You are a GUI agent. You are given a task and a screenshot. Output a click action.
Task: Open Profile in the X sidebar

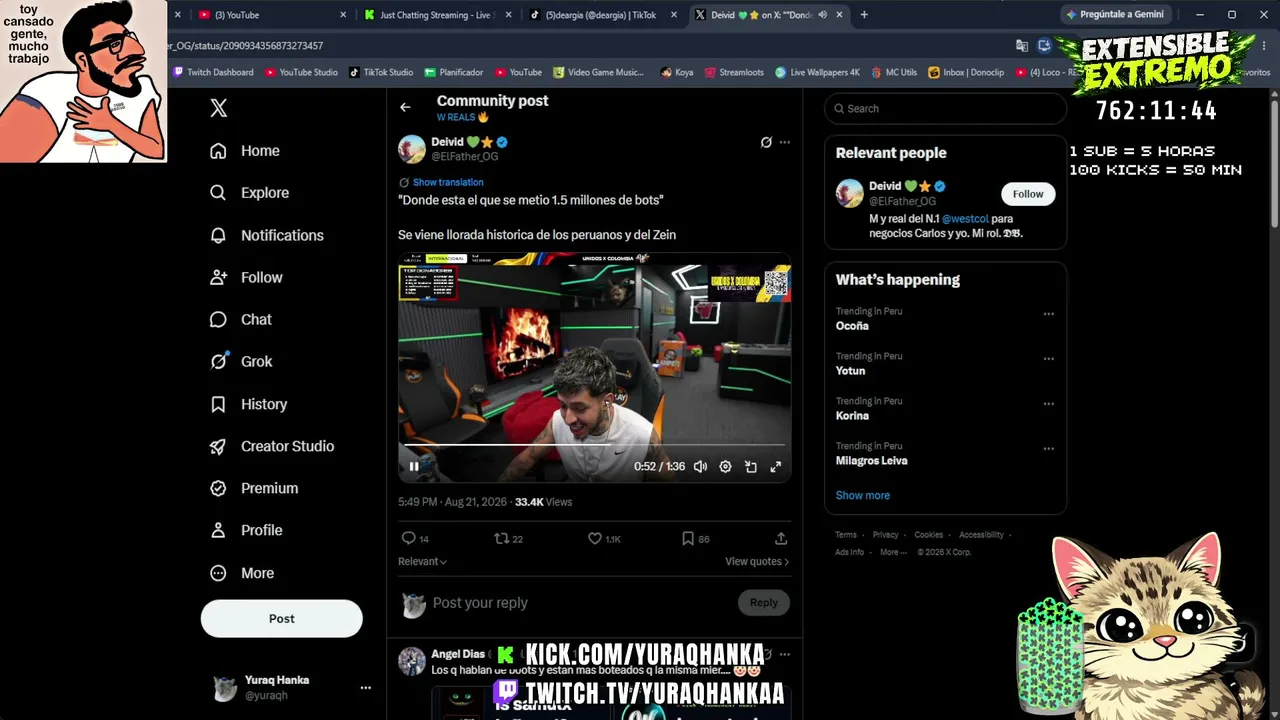(x=246, y=530)
